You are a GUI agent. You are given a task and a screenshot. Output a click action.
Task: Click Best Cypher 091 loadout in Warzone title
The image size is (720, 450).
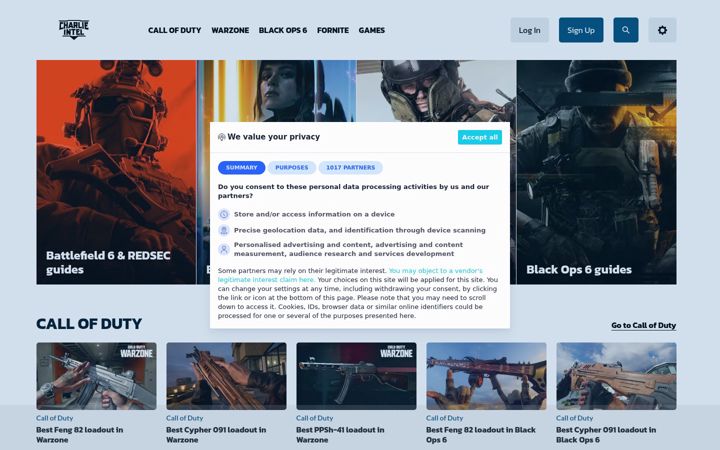tap(216, 435)
